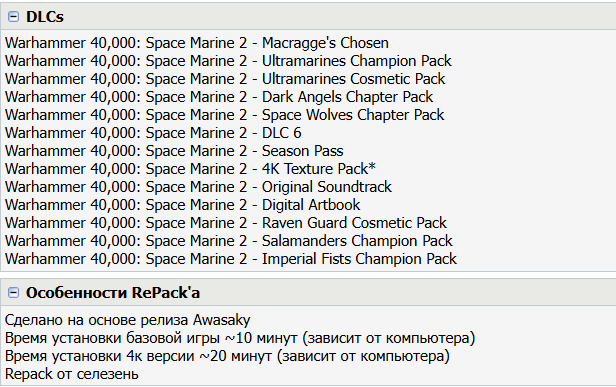Click the Space Wolves Chapter Pack line
Screen dimensions: 616x387
coord(224,115)
